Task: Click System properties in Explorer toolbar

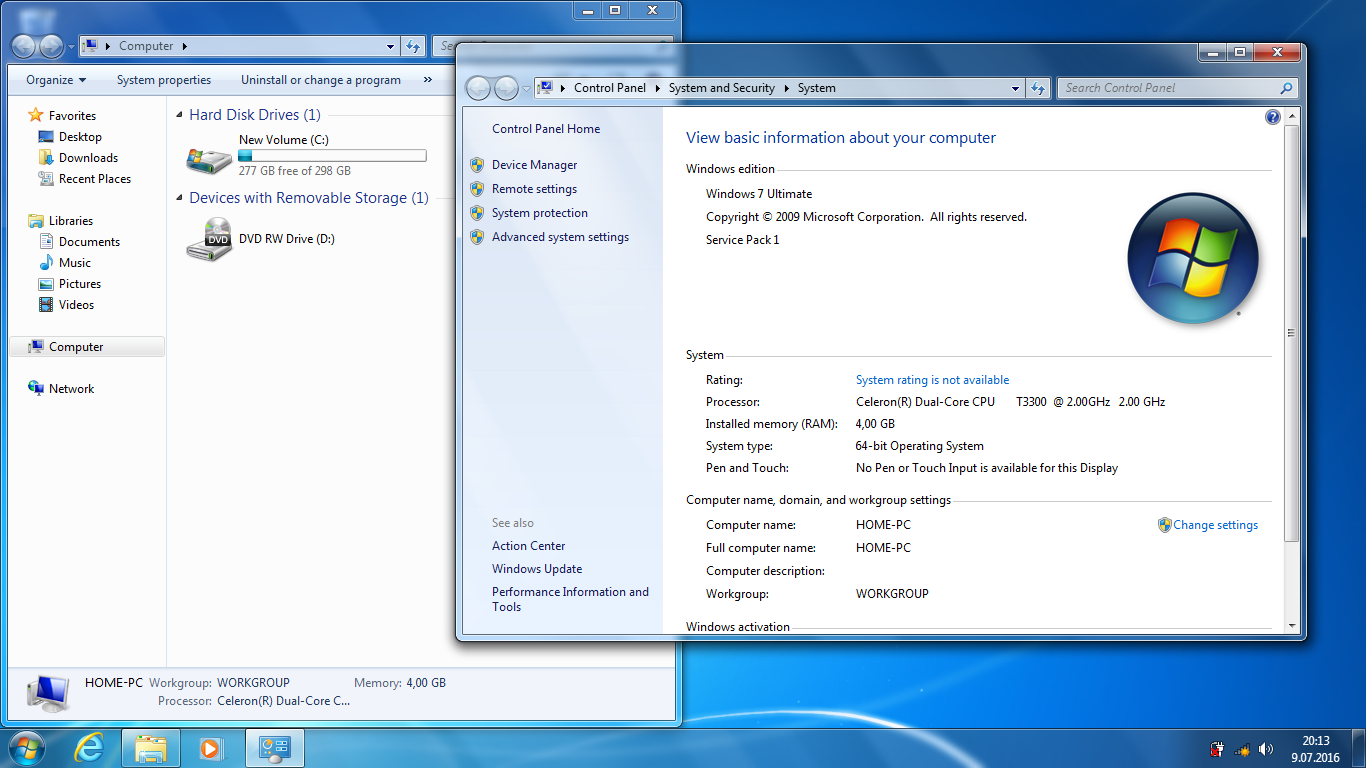Action: tap(164, 80)
